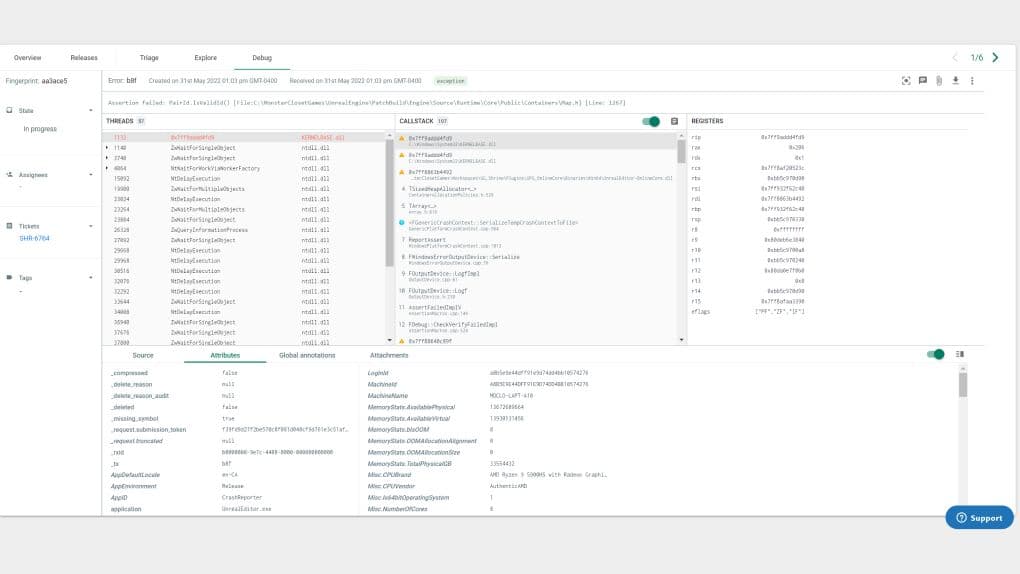Toggle the switch in attributes panel
1020x574 pixels.
(x=935, y=354)
